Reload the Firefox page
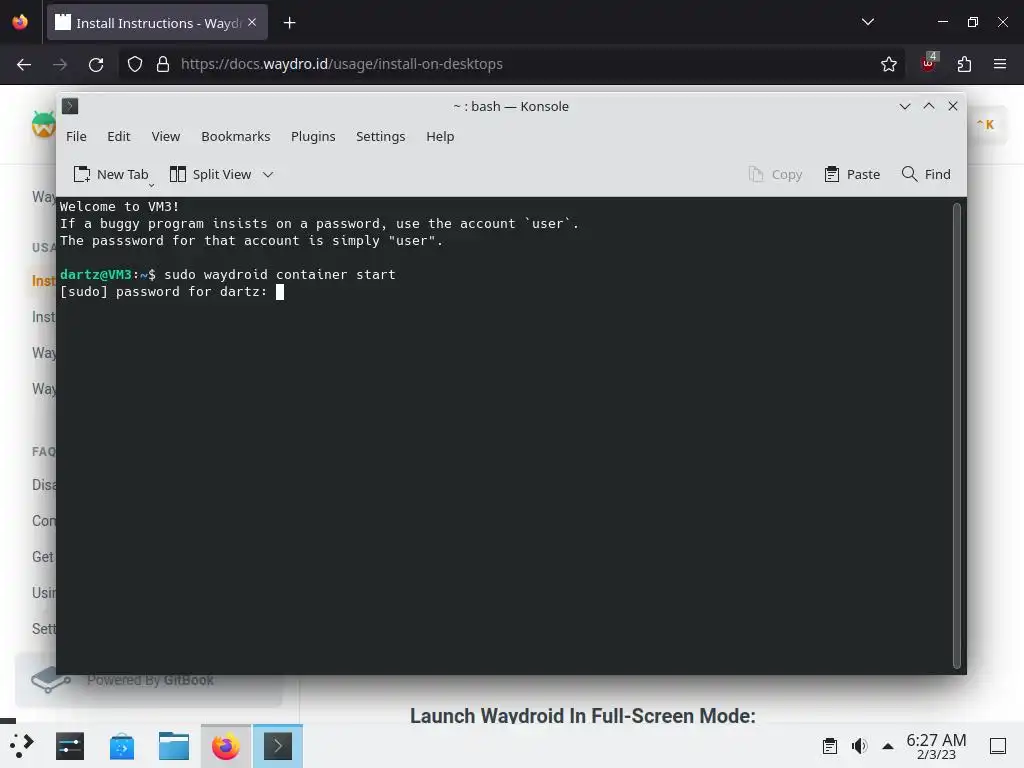The image size is (1024, 768). point(96,64)
